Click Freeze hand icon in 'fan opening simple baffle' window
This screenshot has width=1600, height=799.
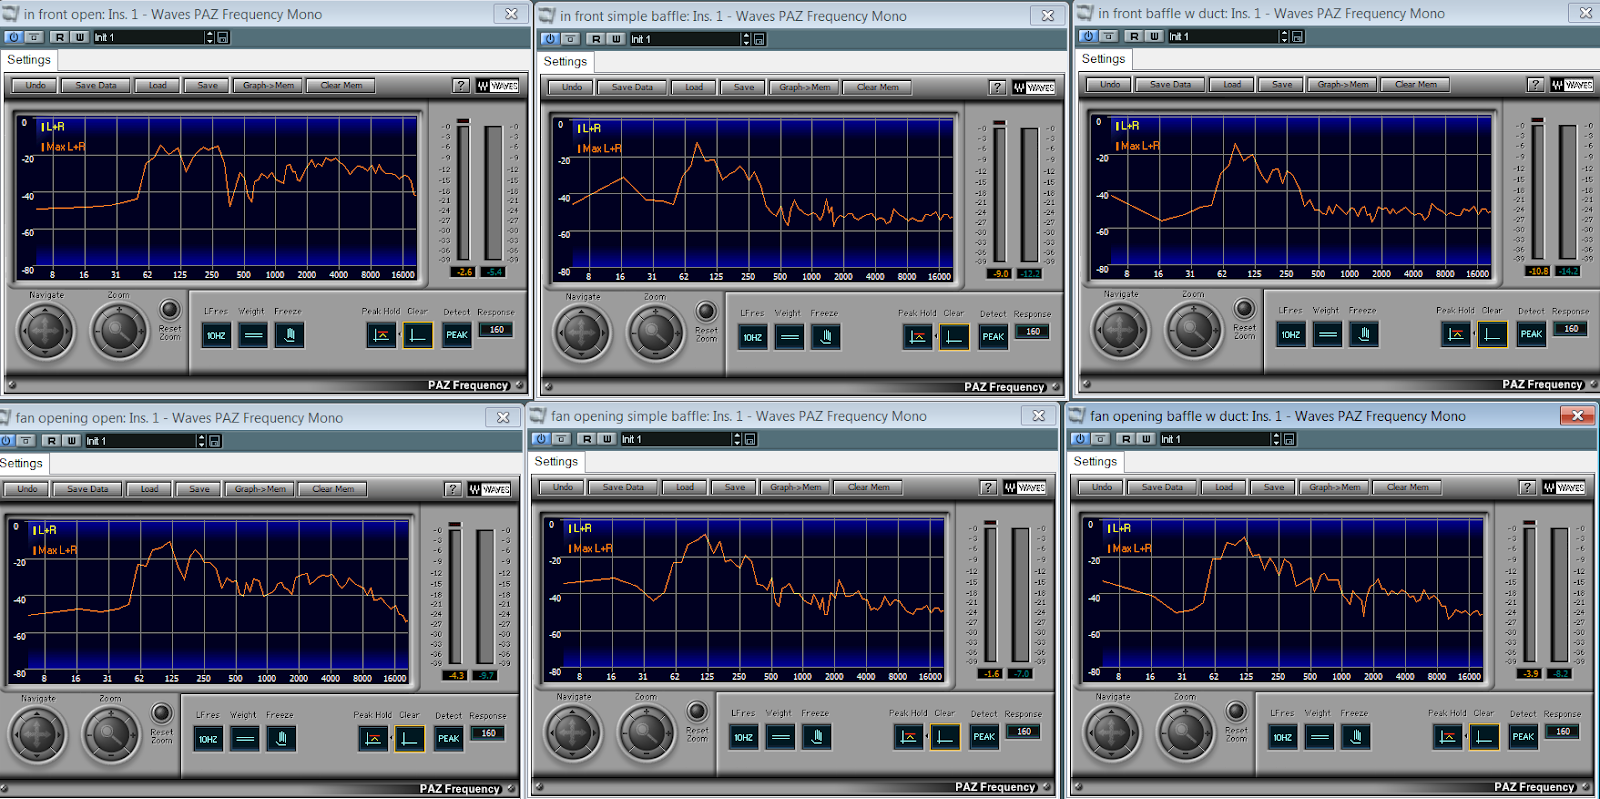tap(816, 738)
